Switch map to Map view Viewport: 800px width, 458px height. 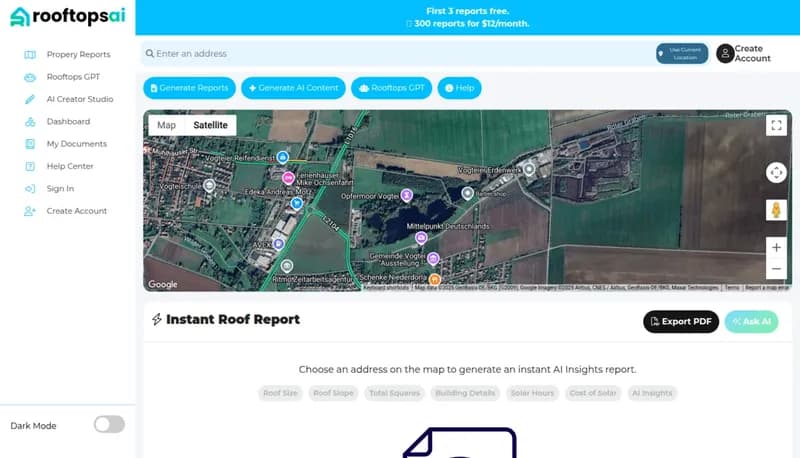pos(166,125)
